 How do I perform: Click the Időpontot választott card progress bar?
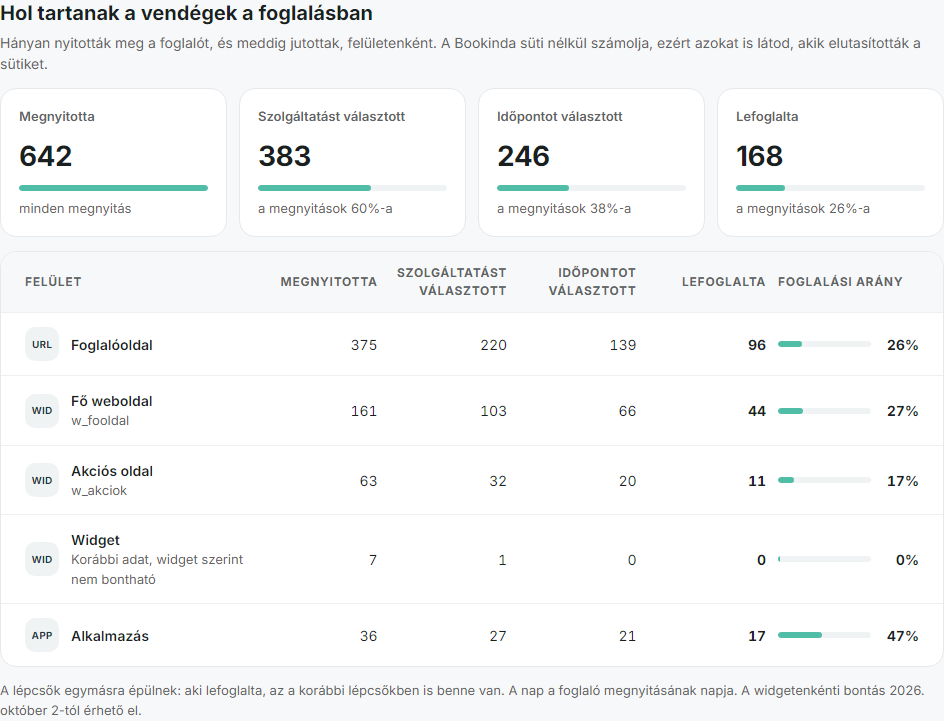coord(591,188)
